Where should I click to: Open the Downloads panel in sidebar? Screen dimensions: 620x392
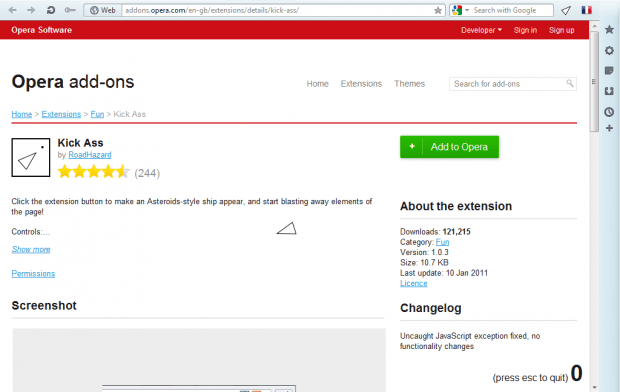609,91
